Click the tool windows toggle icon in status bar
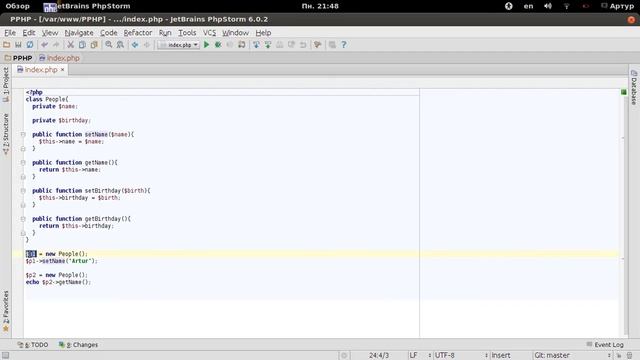Image resolution: width=640 pixels, height=360 pixels. 5,356
